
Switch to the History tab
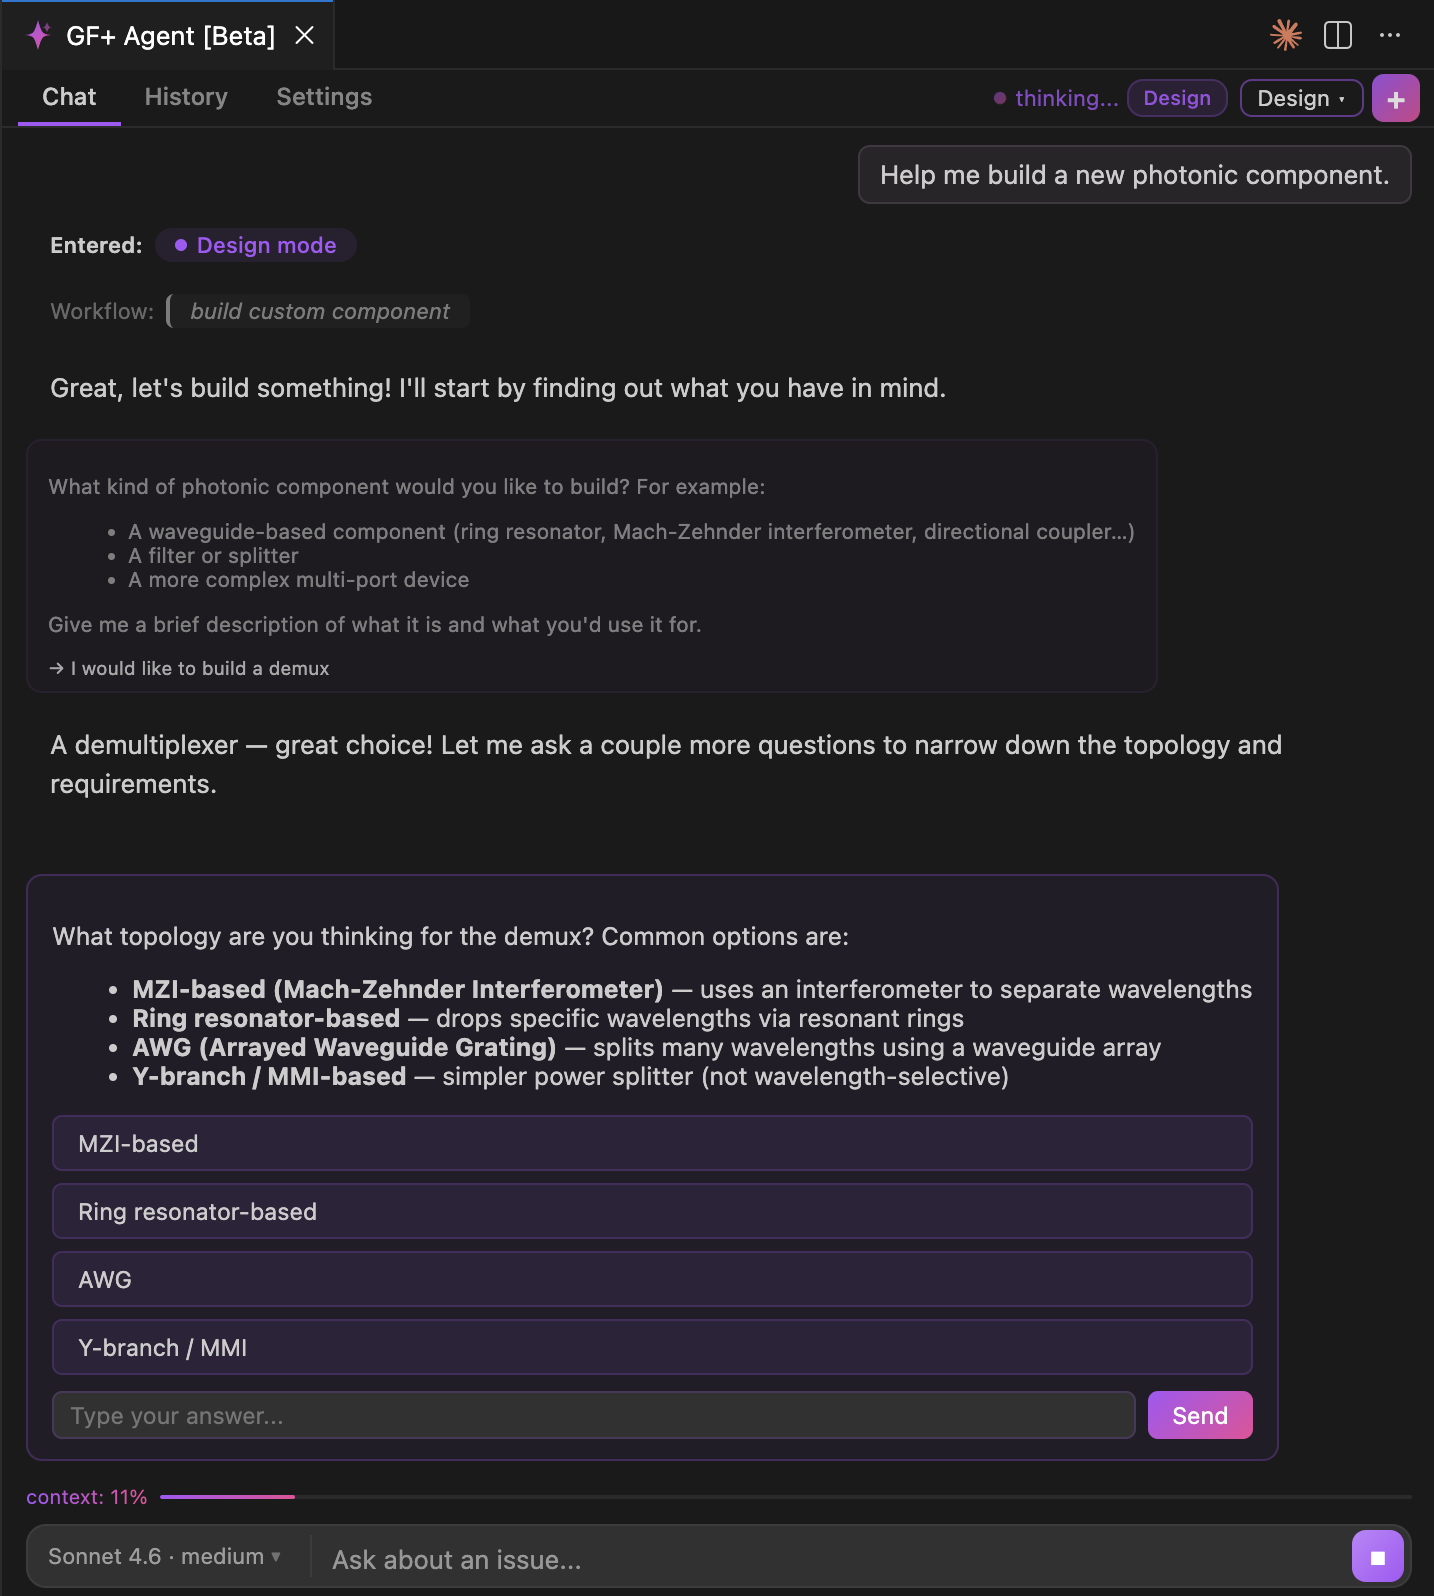pyautogui.click(x=185, y=97)
